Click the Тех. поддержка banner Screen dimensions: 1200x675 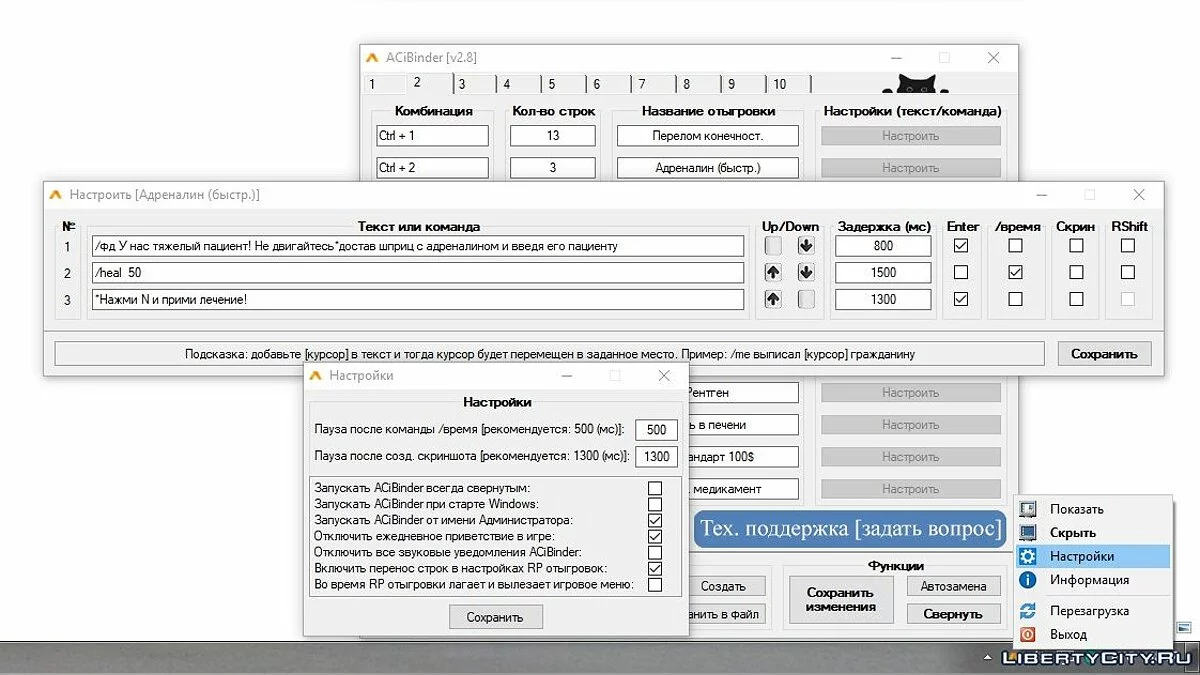tap(849, 529)
